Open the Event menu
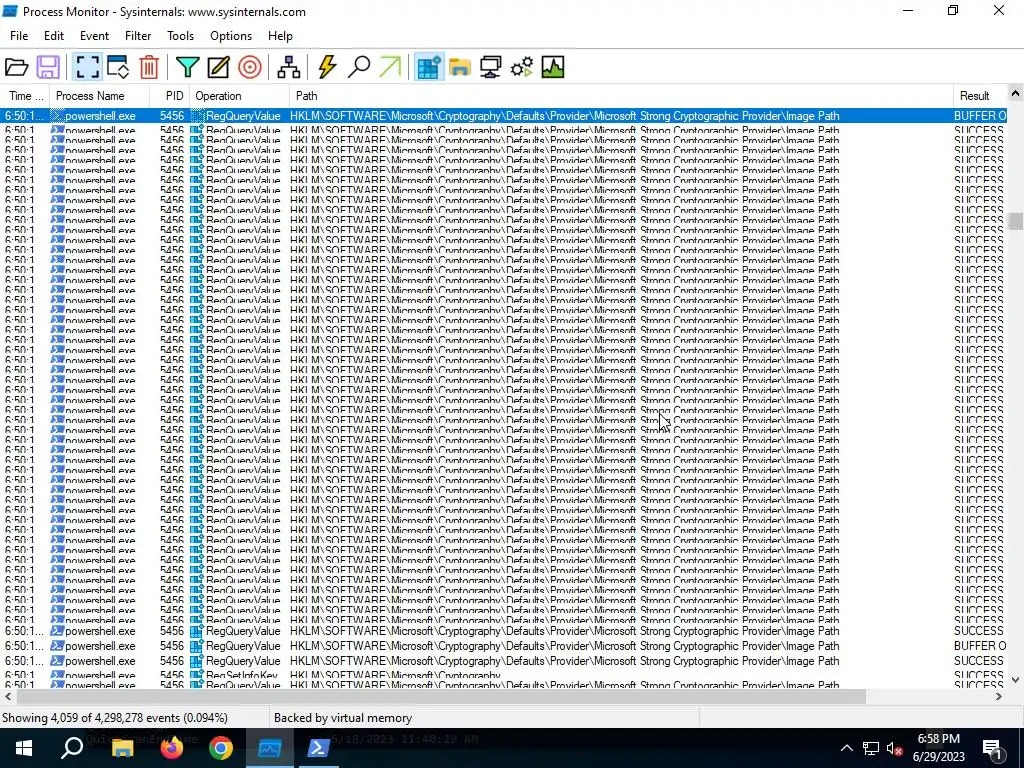The height and width of the screenshot is (768, 1024). (x=94, y=36)
